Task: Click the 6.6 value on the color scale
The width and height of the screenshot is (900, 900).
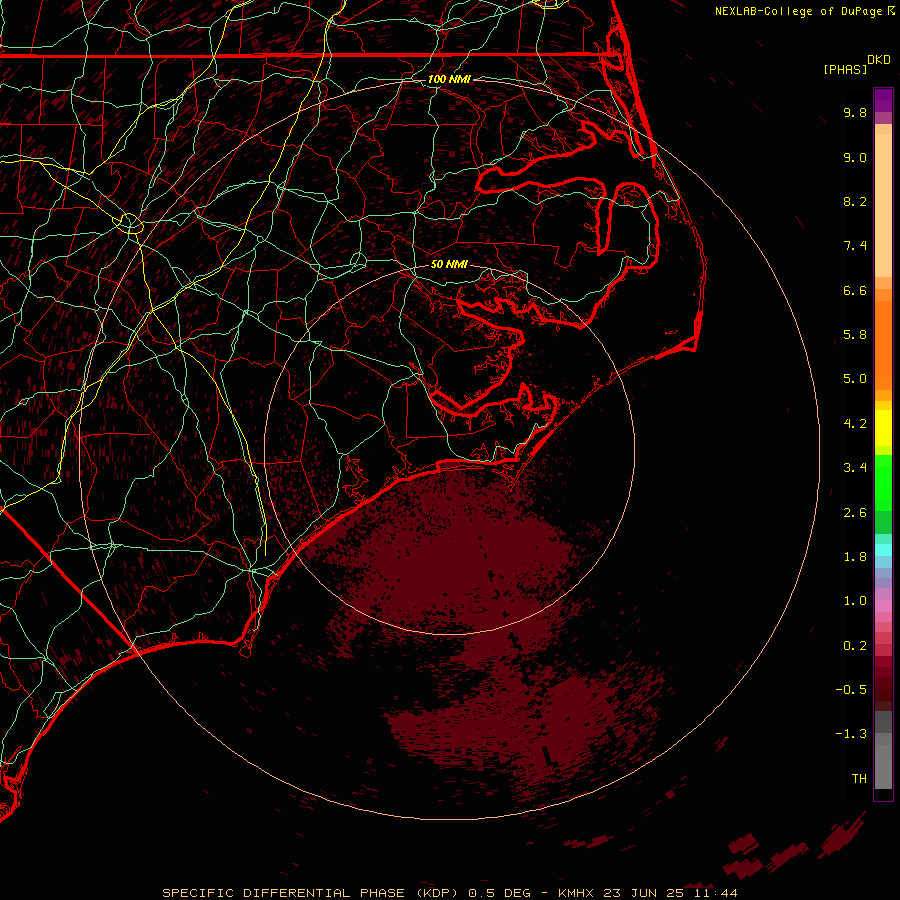Action: pyautogui.click(x=855, y=290)
